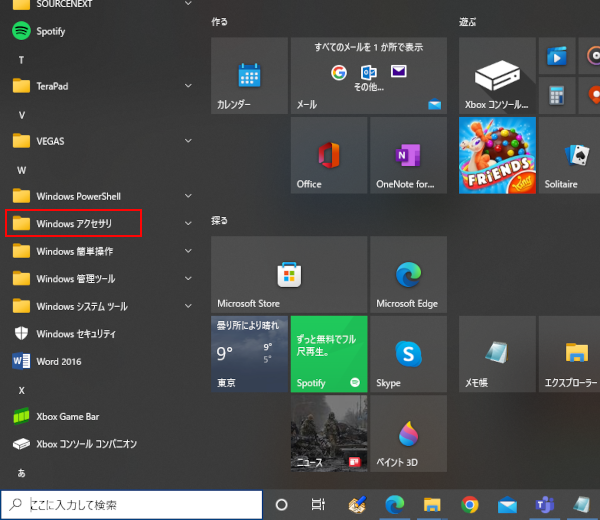Expand the TeraPad folder chevron

188,86
